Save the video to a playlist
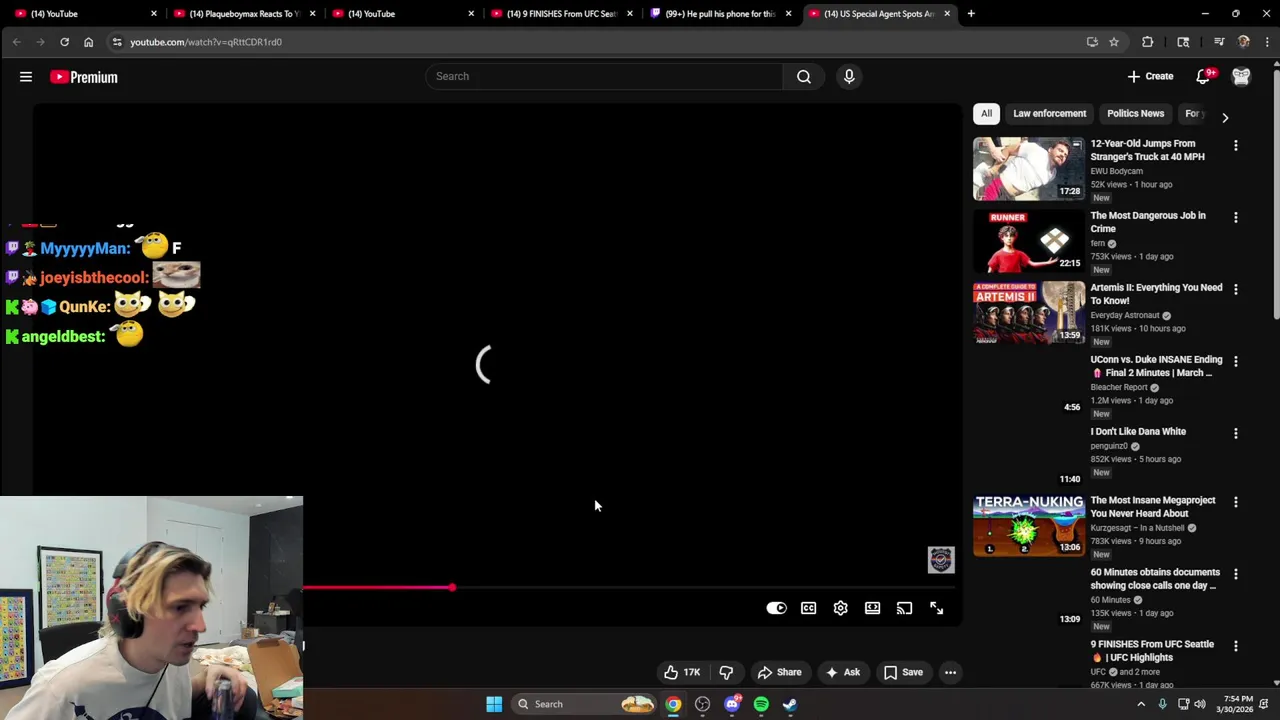The height and width of the screenshot is (720, 1280). click(x=903, y=672)
